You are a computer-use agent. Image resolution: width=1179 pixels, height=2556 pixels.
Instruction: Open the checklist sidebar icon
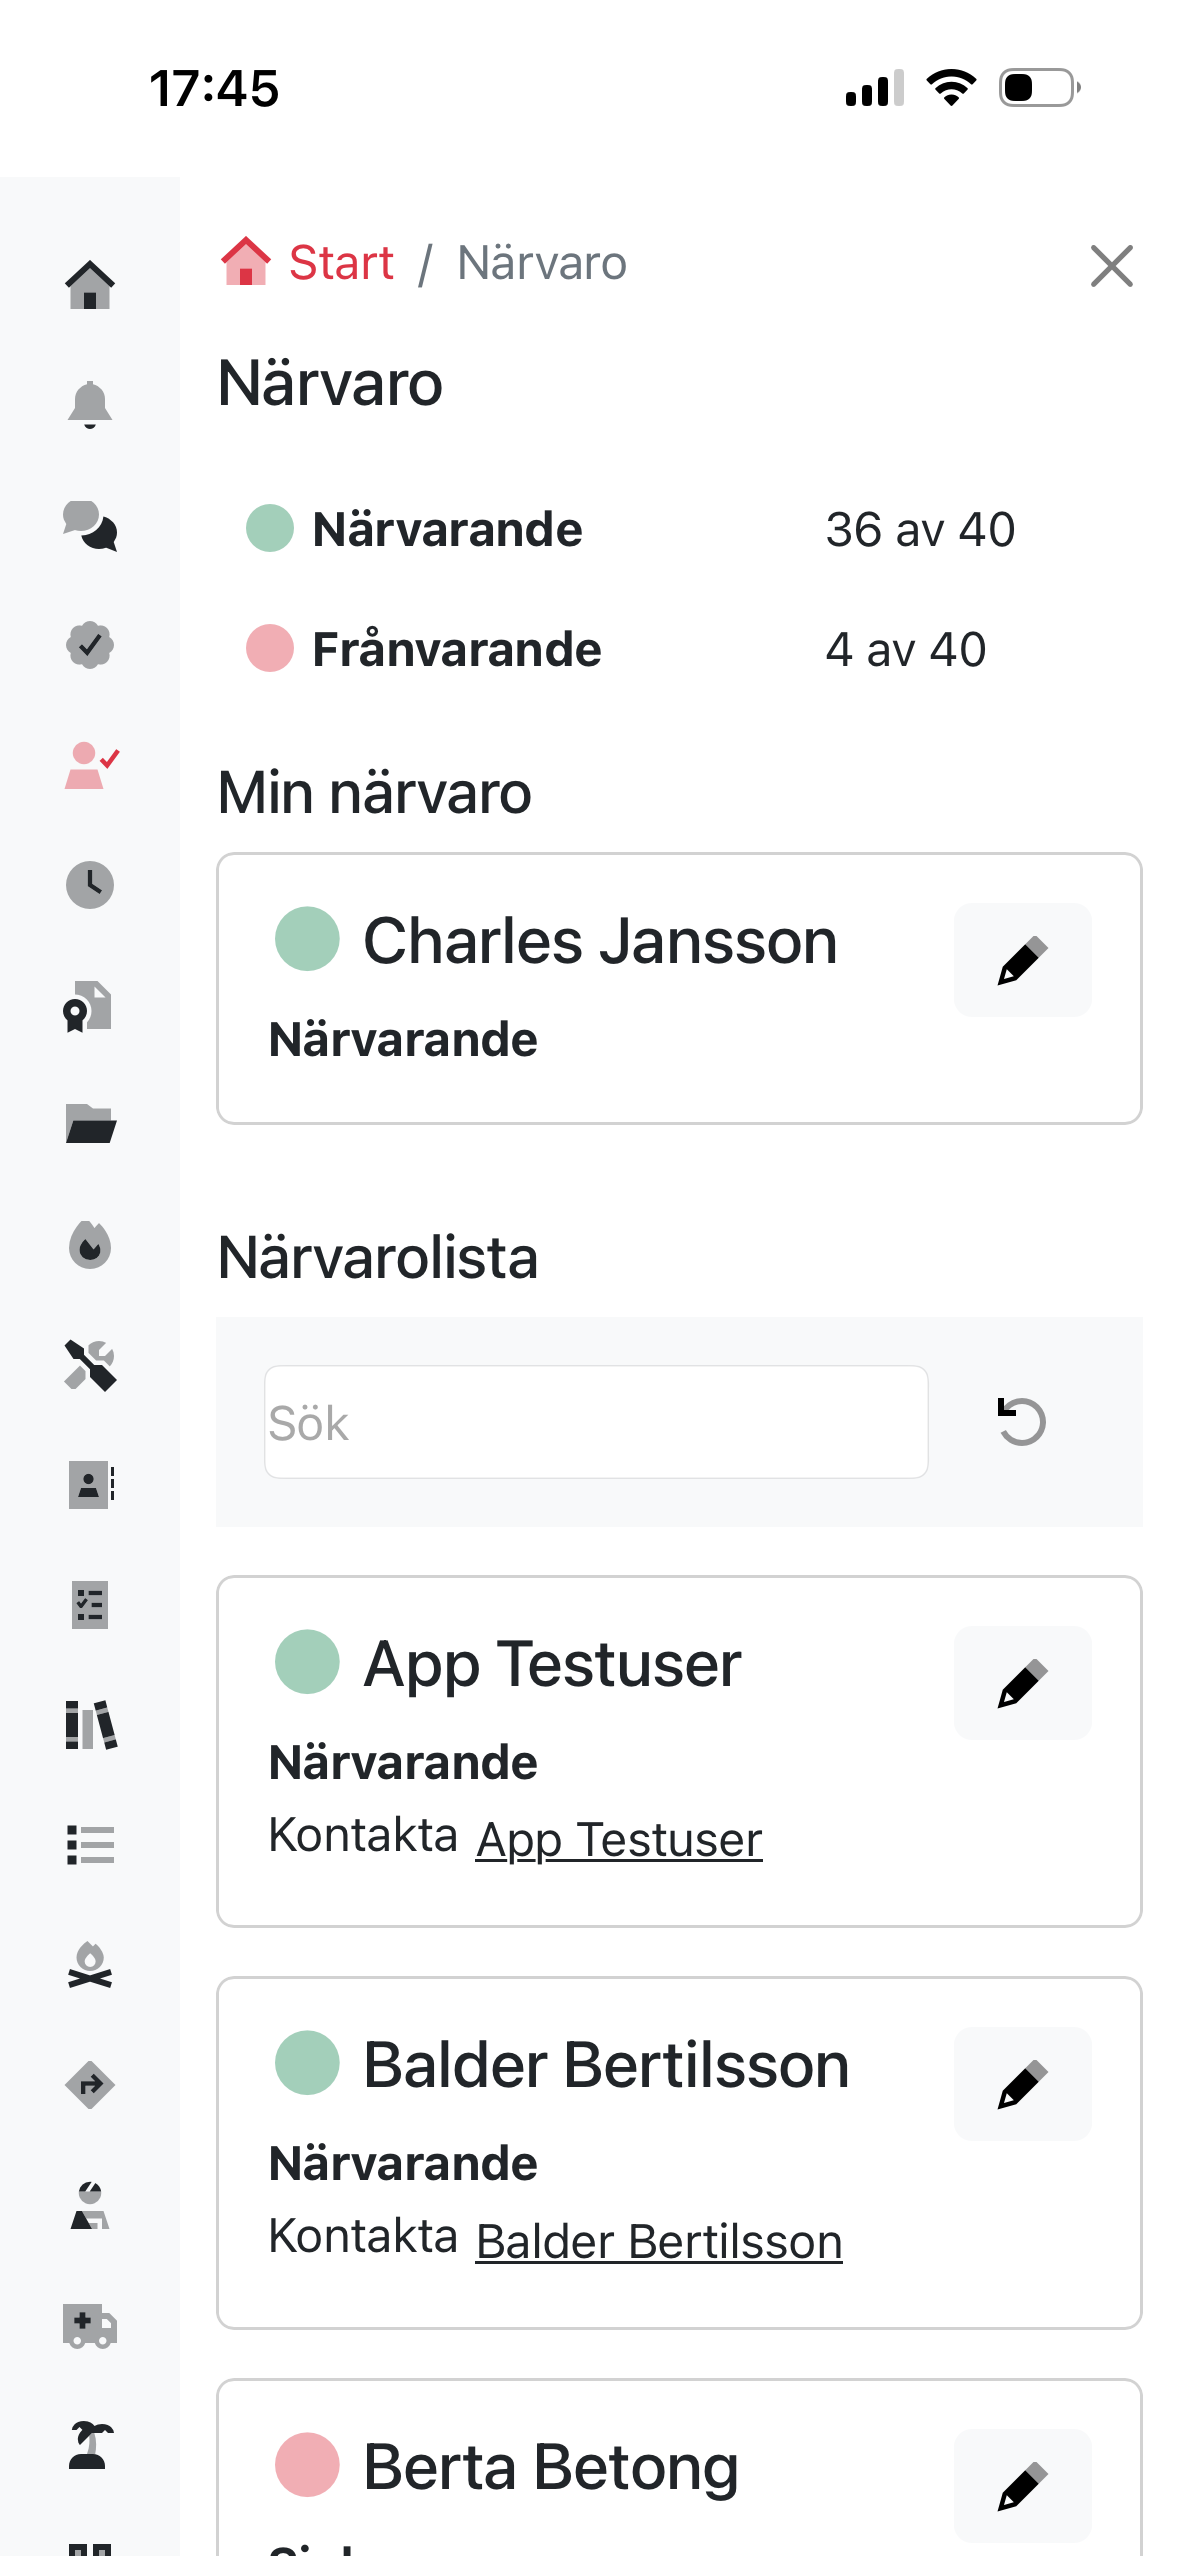90,1605
